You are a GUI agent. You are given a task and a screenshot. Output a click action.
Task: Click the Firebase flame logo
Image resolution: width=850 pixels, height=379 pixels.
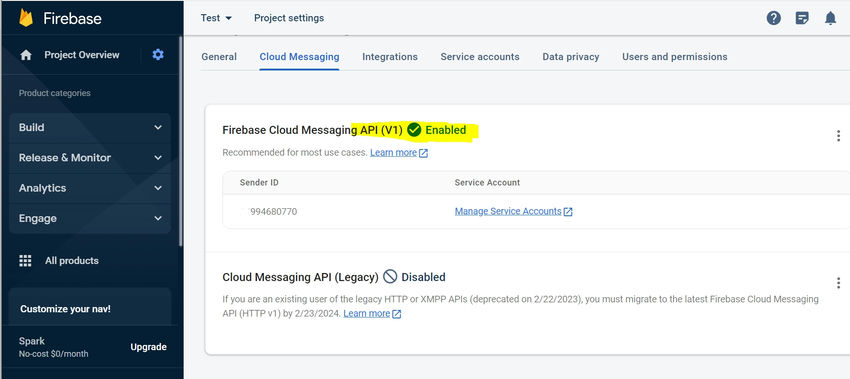(26, 18)
